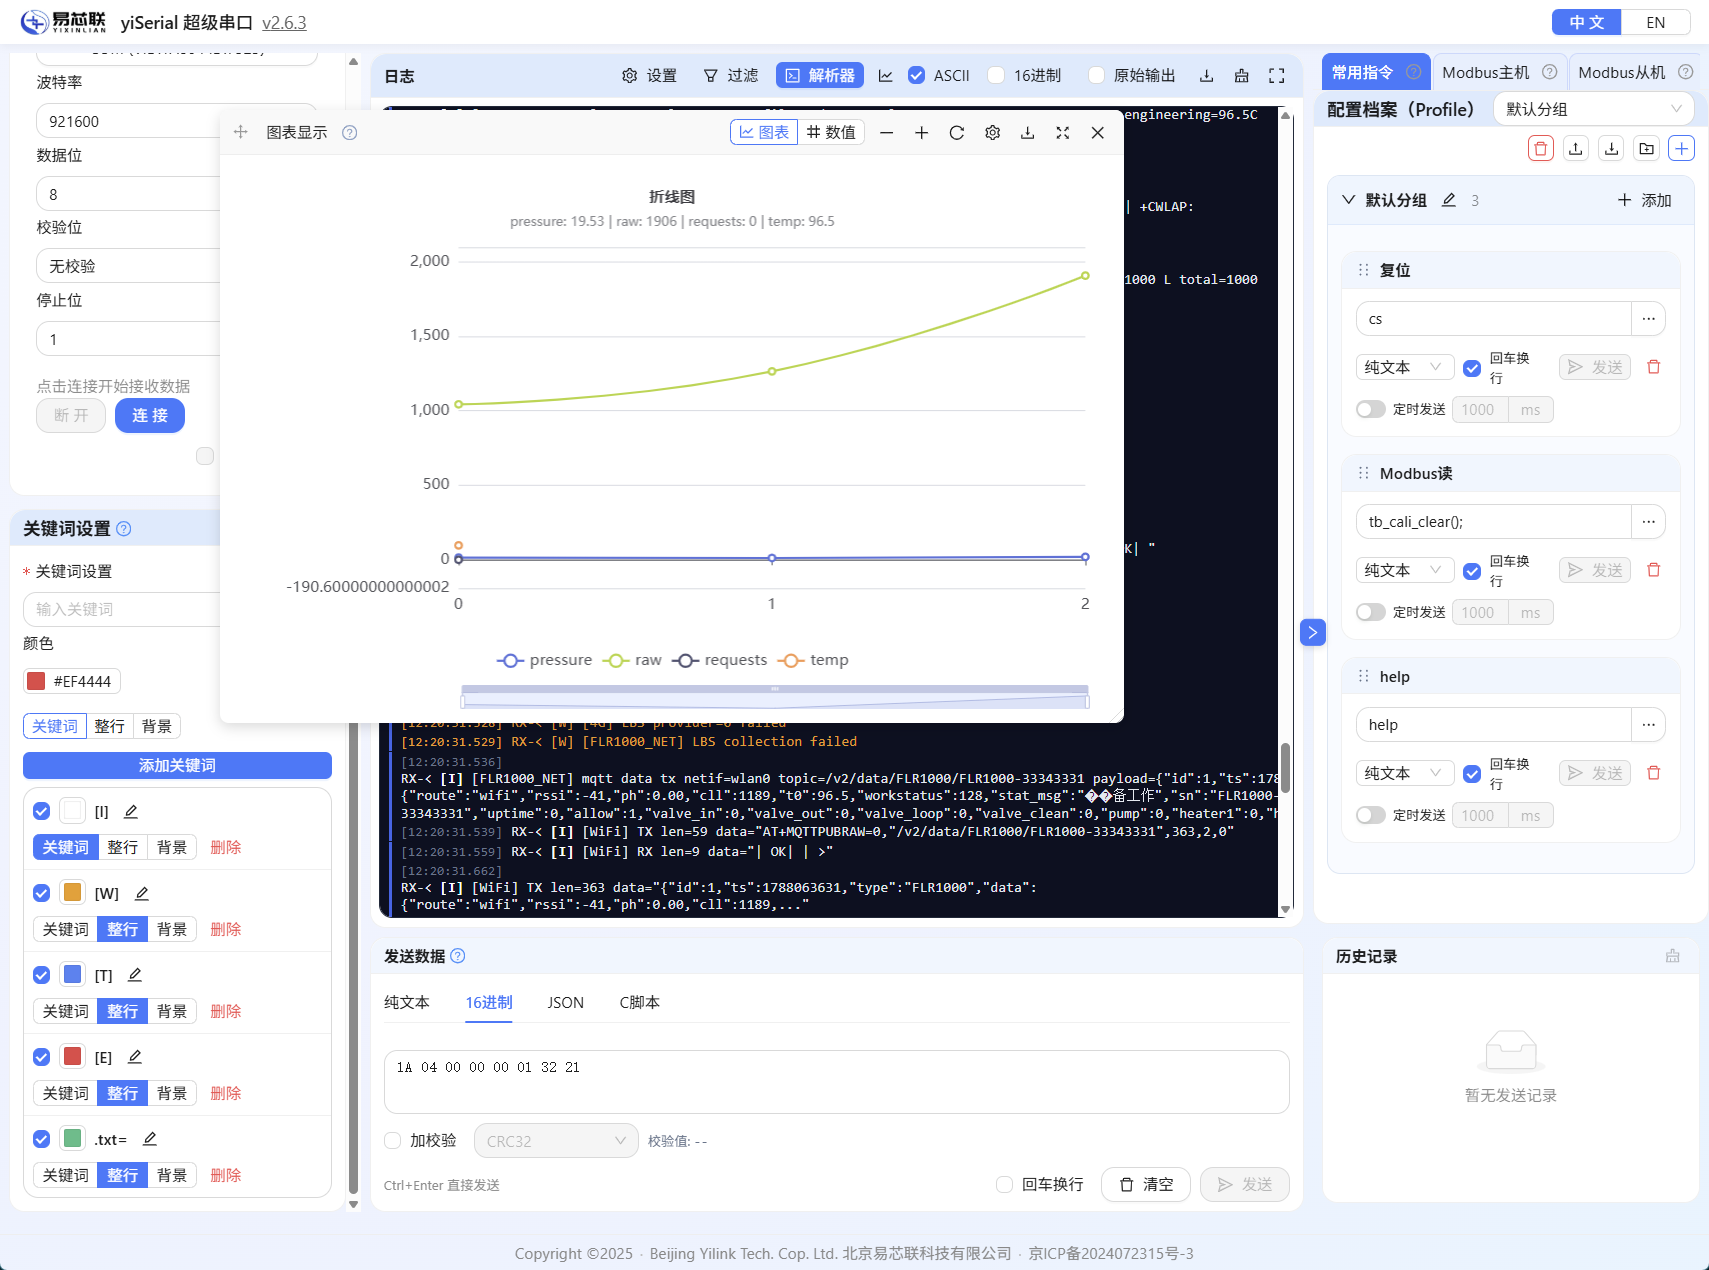Collapse the right panel arrow
The width and height of the screenshot is (1709, 1270).
click(x=1312, y=632)
